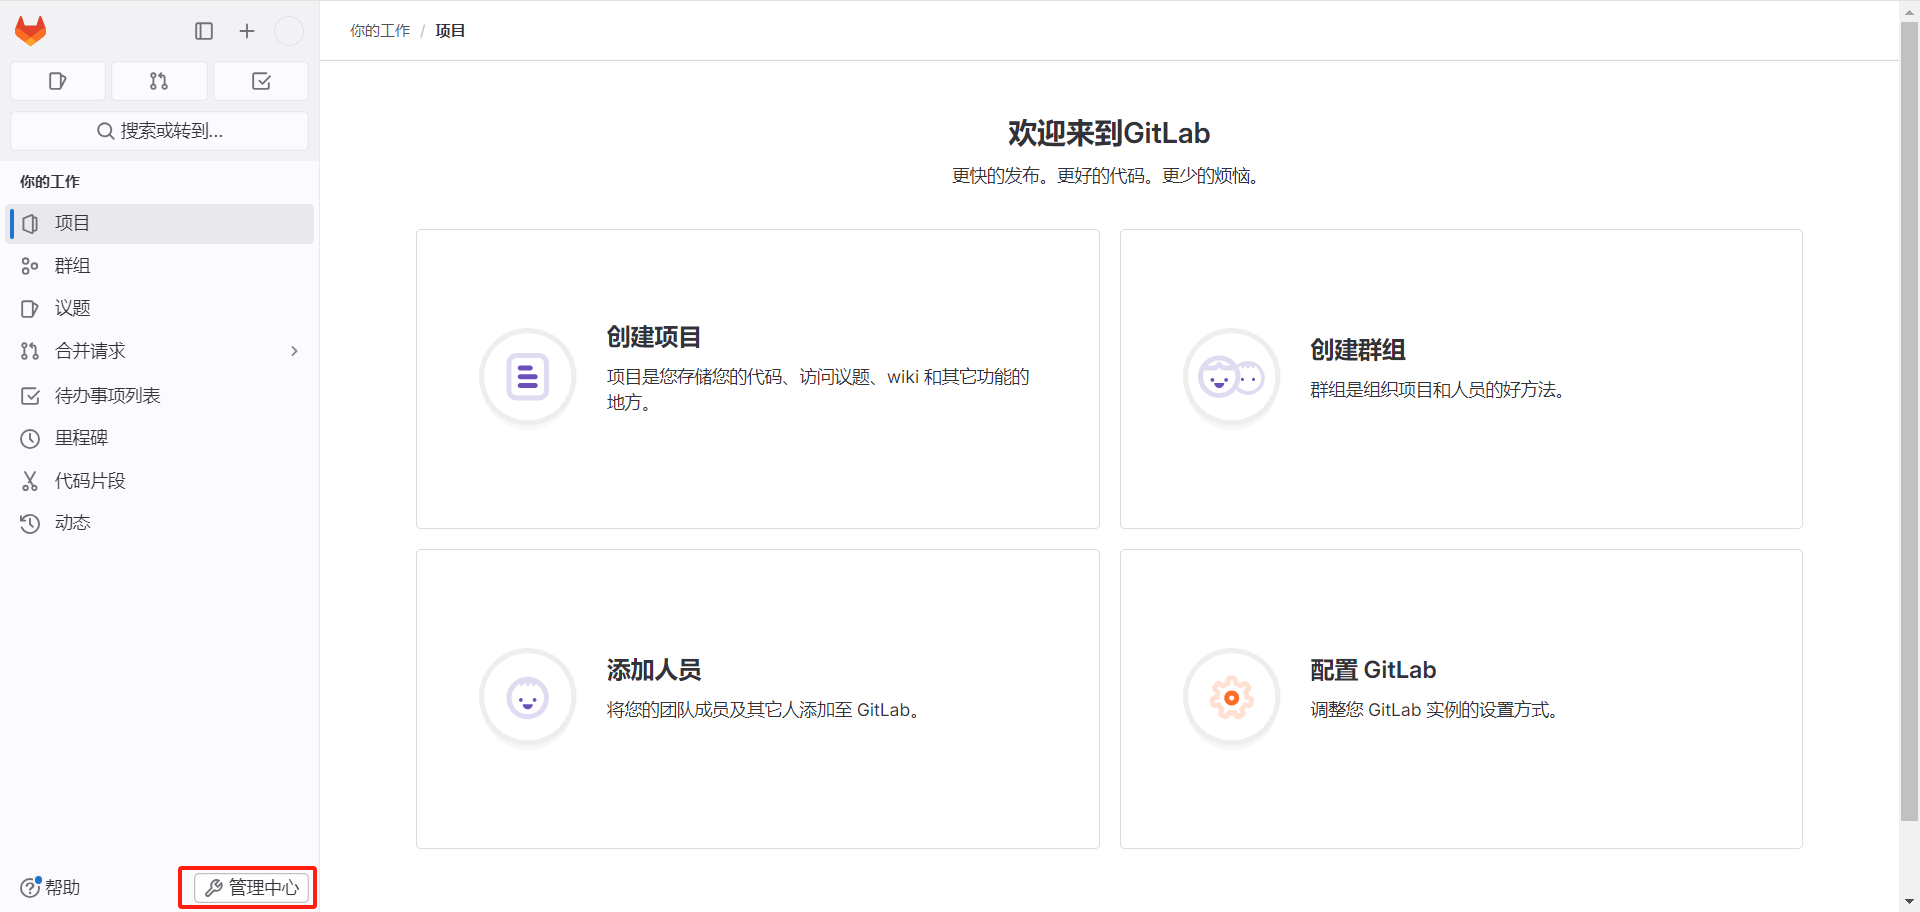Click the merge request sidebar icon
The width and height of the screenshot is (1920, 912).
pos(30,351)
